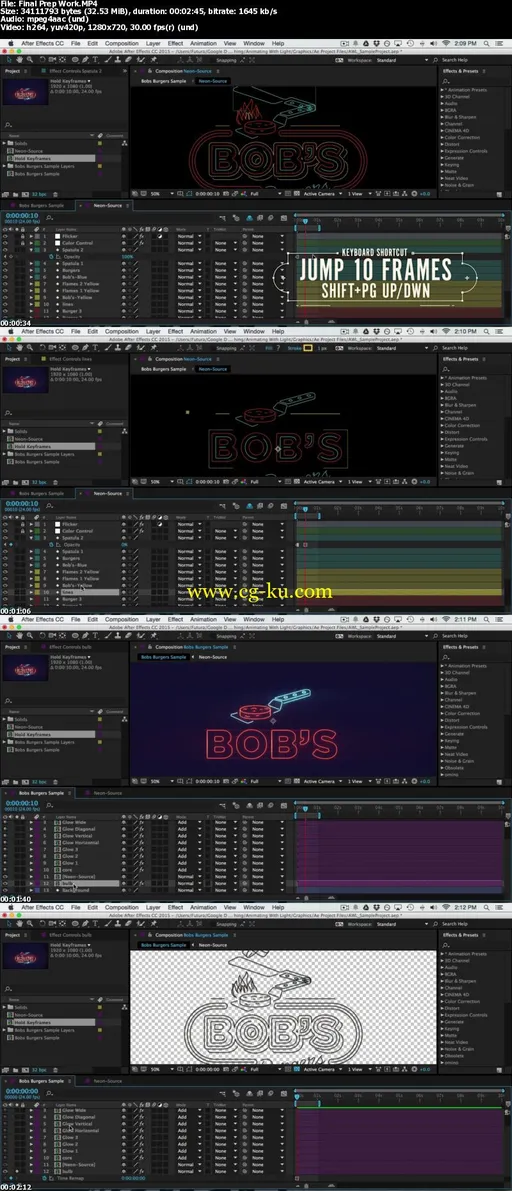This screenshot has width=512, height=1191.
Task: Hide the Color Control layer in the 2:09 PM frame
Action: (x=5, y=243)
